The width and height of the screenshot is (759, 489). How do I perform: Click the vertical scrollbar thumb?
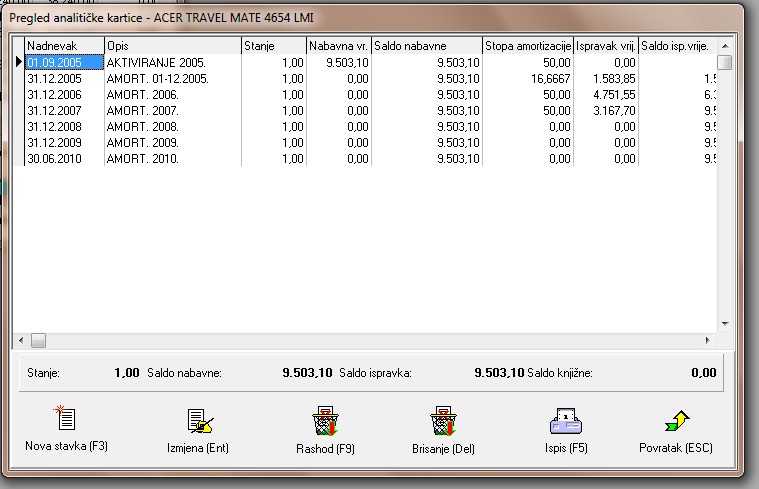(725, 62)
